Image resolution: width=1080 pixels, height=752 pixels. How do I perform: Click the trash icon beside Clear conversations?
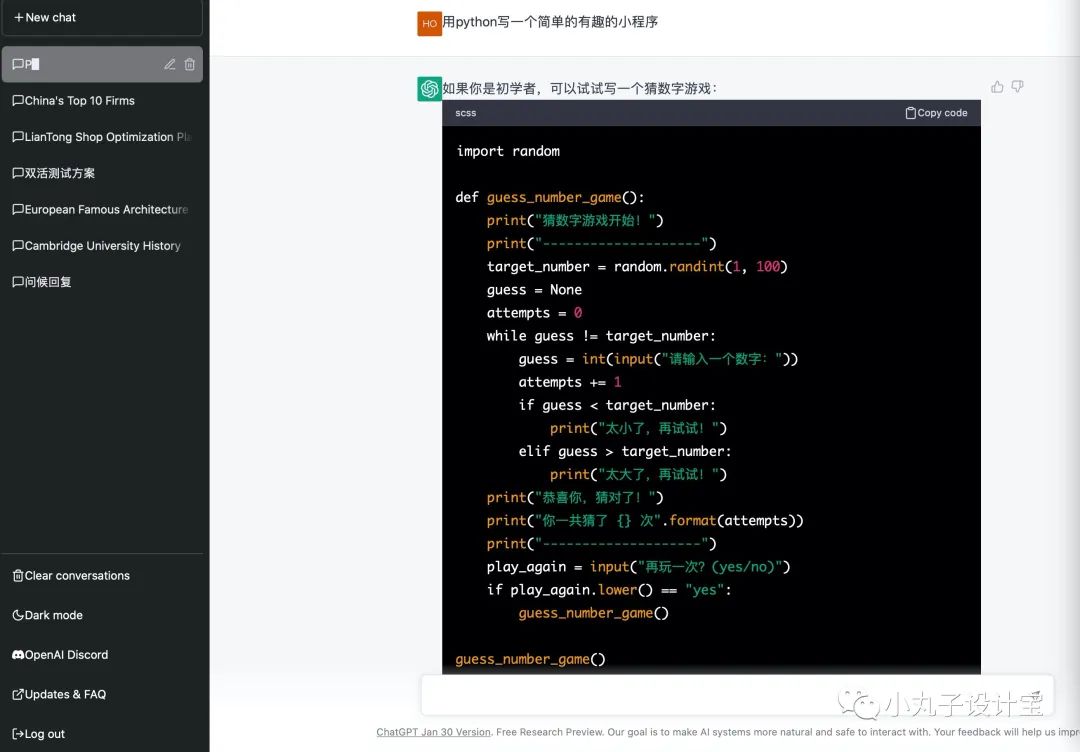point(18,576)
